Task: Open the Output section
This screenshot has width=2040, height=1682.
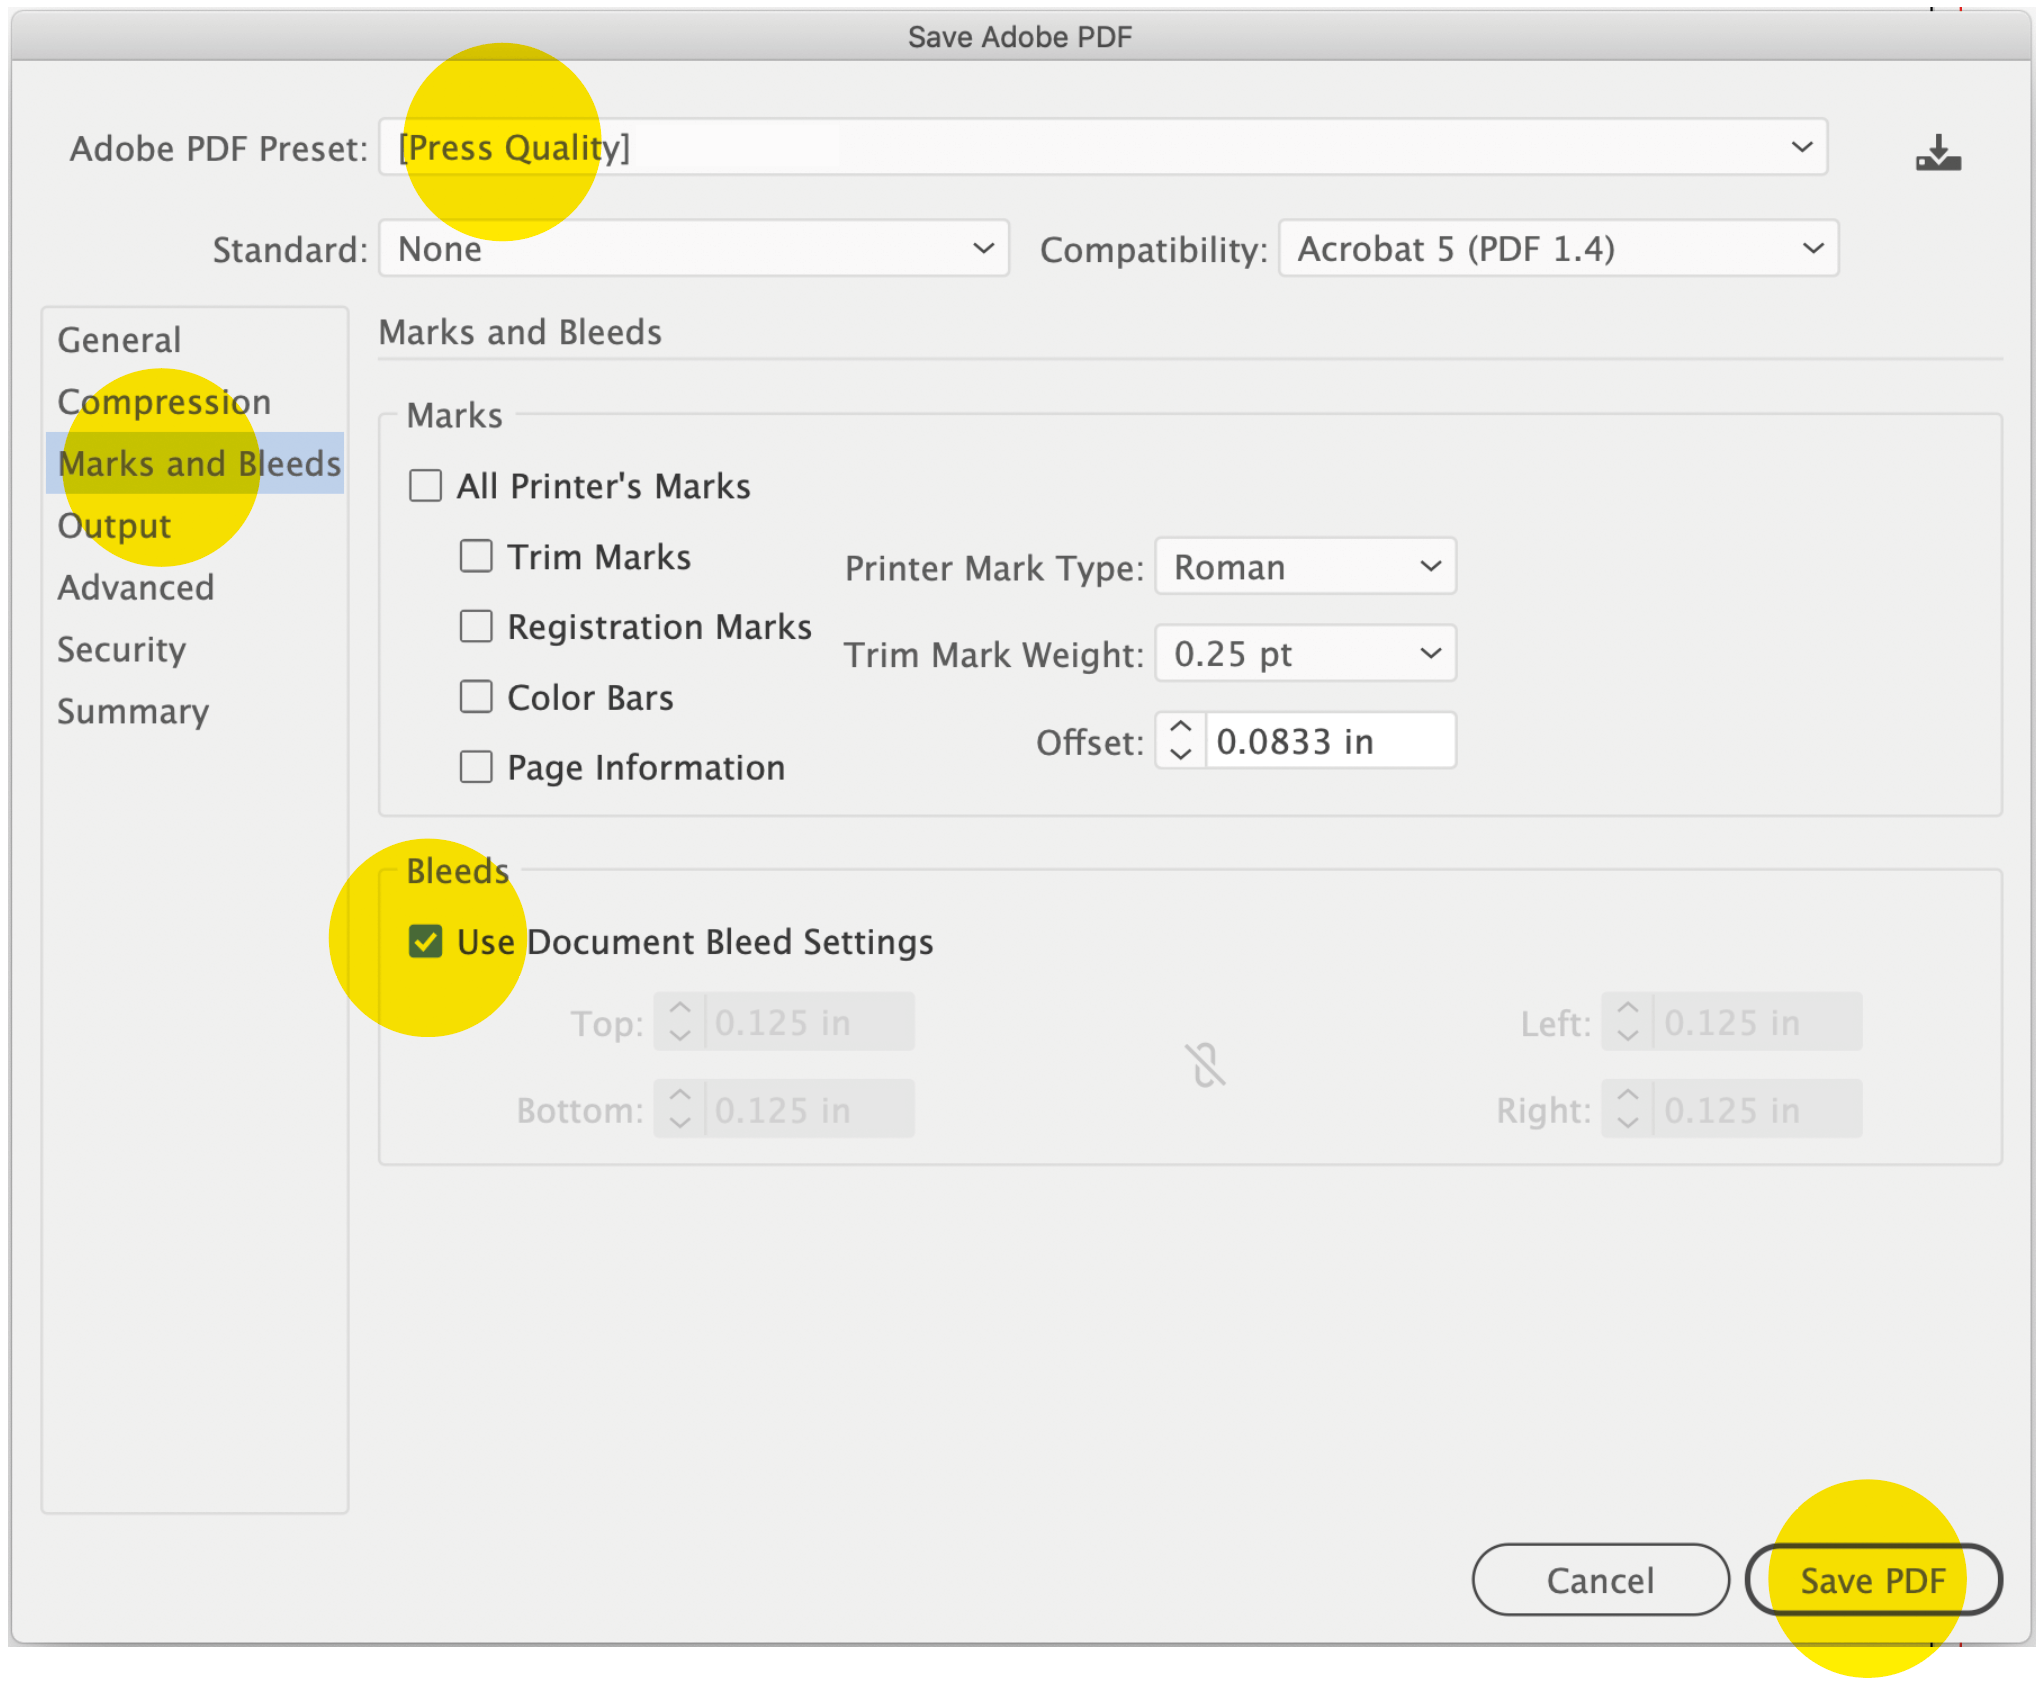Action: pos(114,526)
